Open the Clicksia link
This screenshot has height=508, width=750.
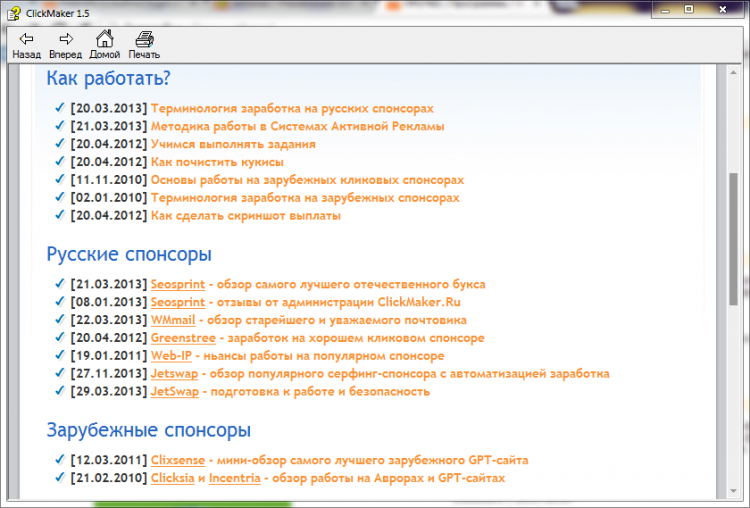pos(173,478)
